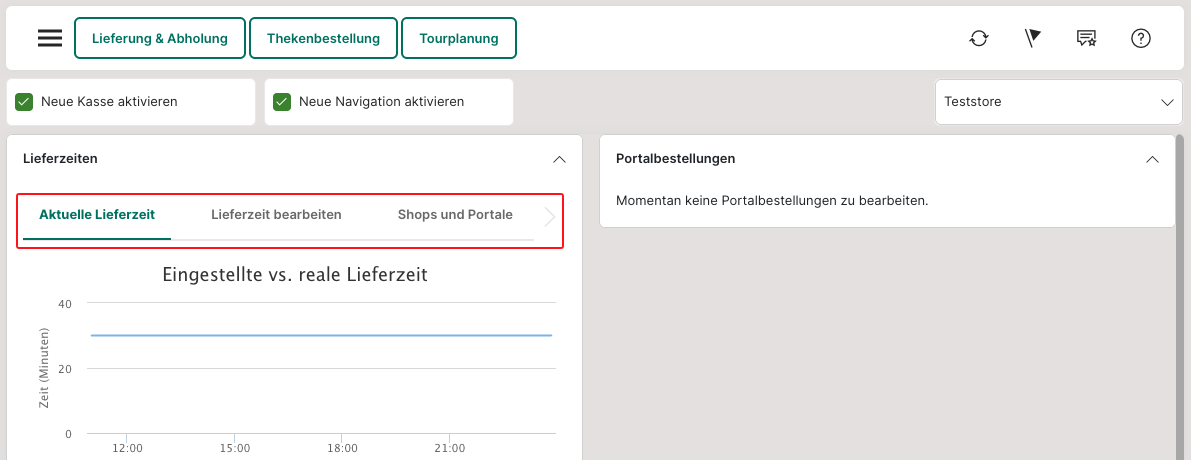
Task: Click the Lieferung & Abholung button
Action: click(160, 38)
